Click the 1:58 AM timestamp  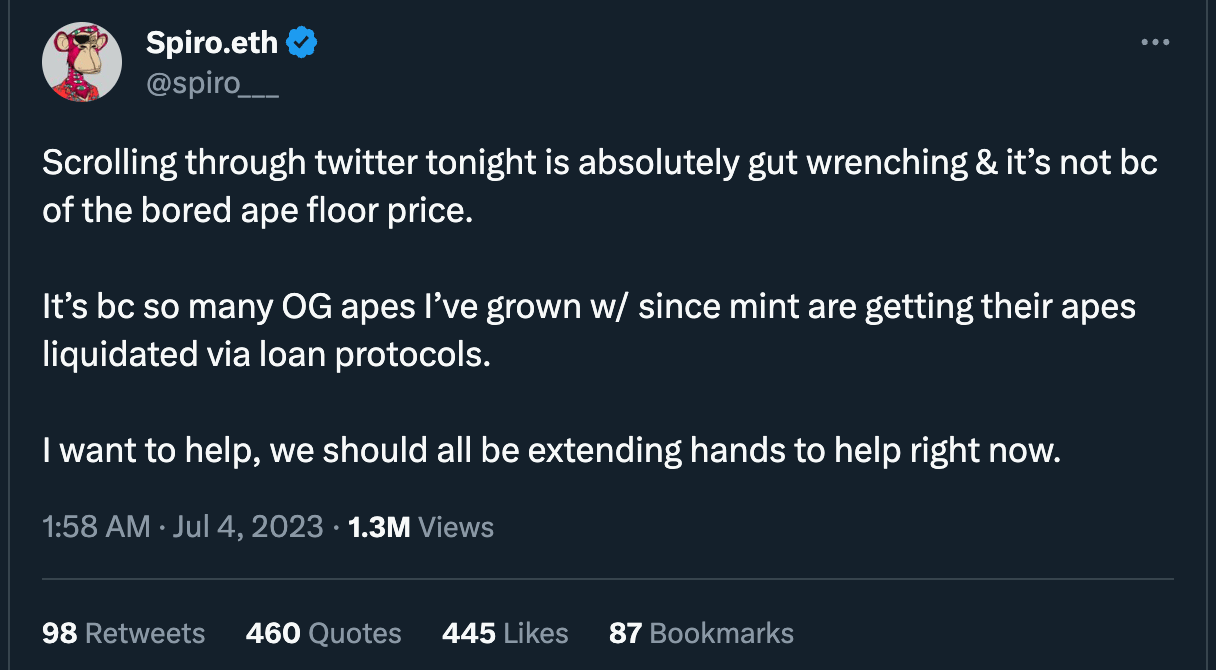point(96,527)
